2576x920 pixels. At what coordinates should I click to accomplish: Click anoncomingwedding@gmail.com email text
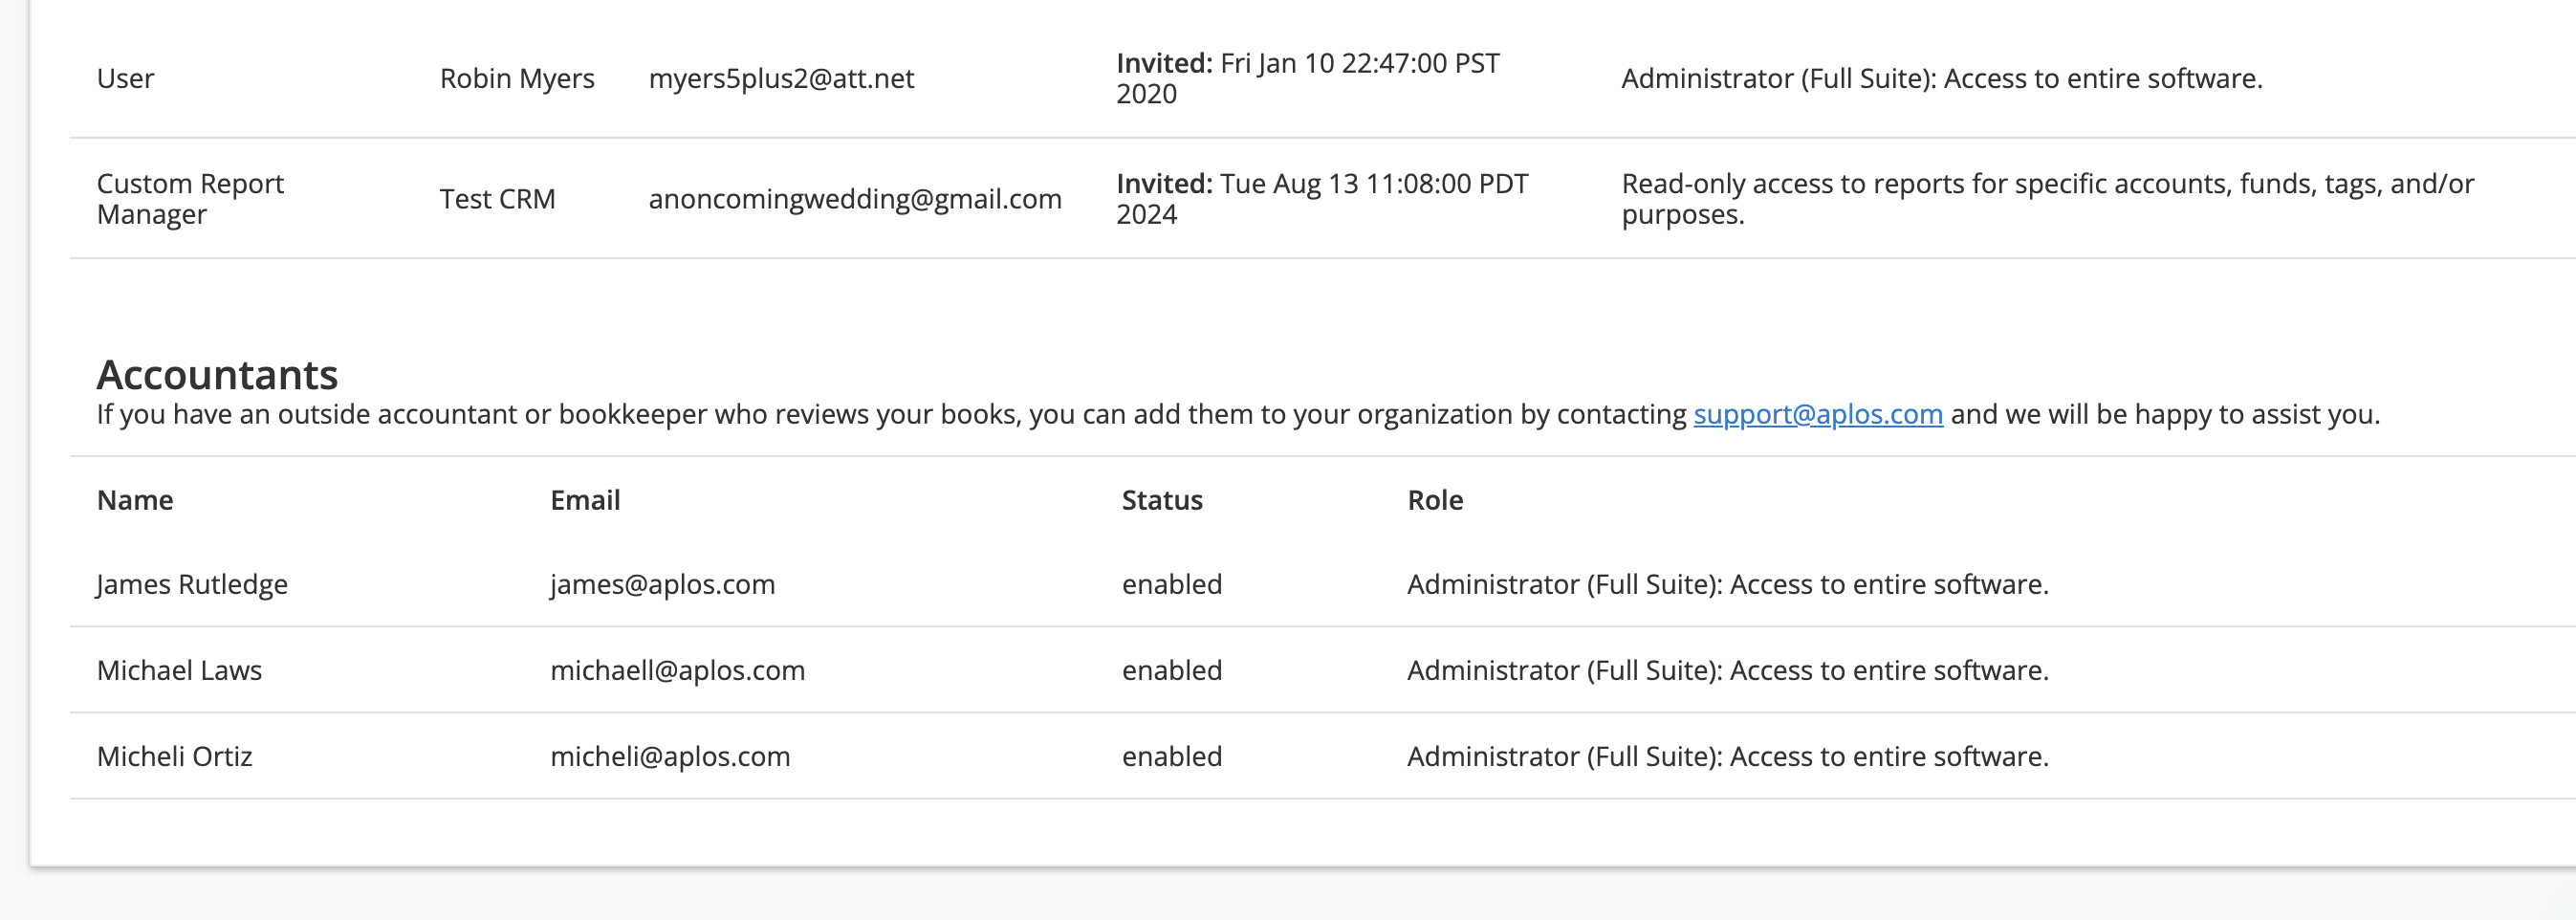[x=854, y=199]
